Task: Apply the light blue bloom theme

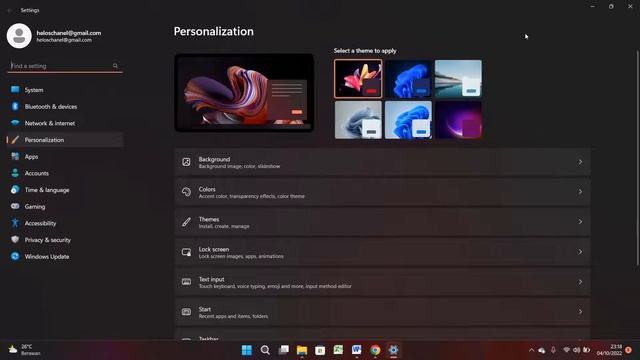Action: click(408, 120)
